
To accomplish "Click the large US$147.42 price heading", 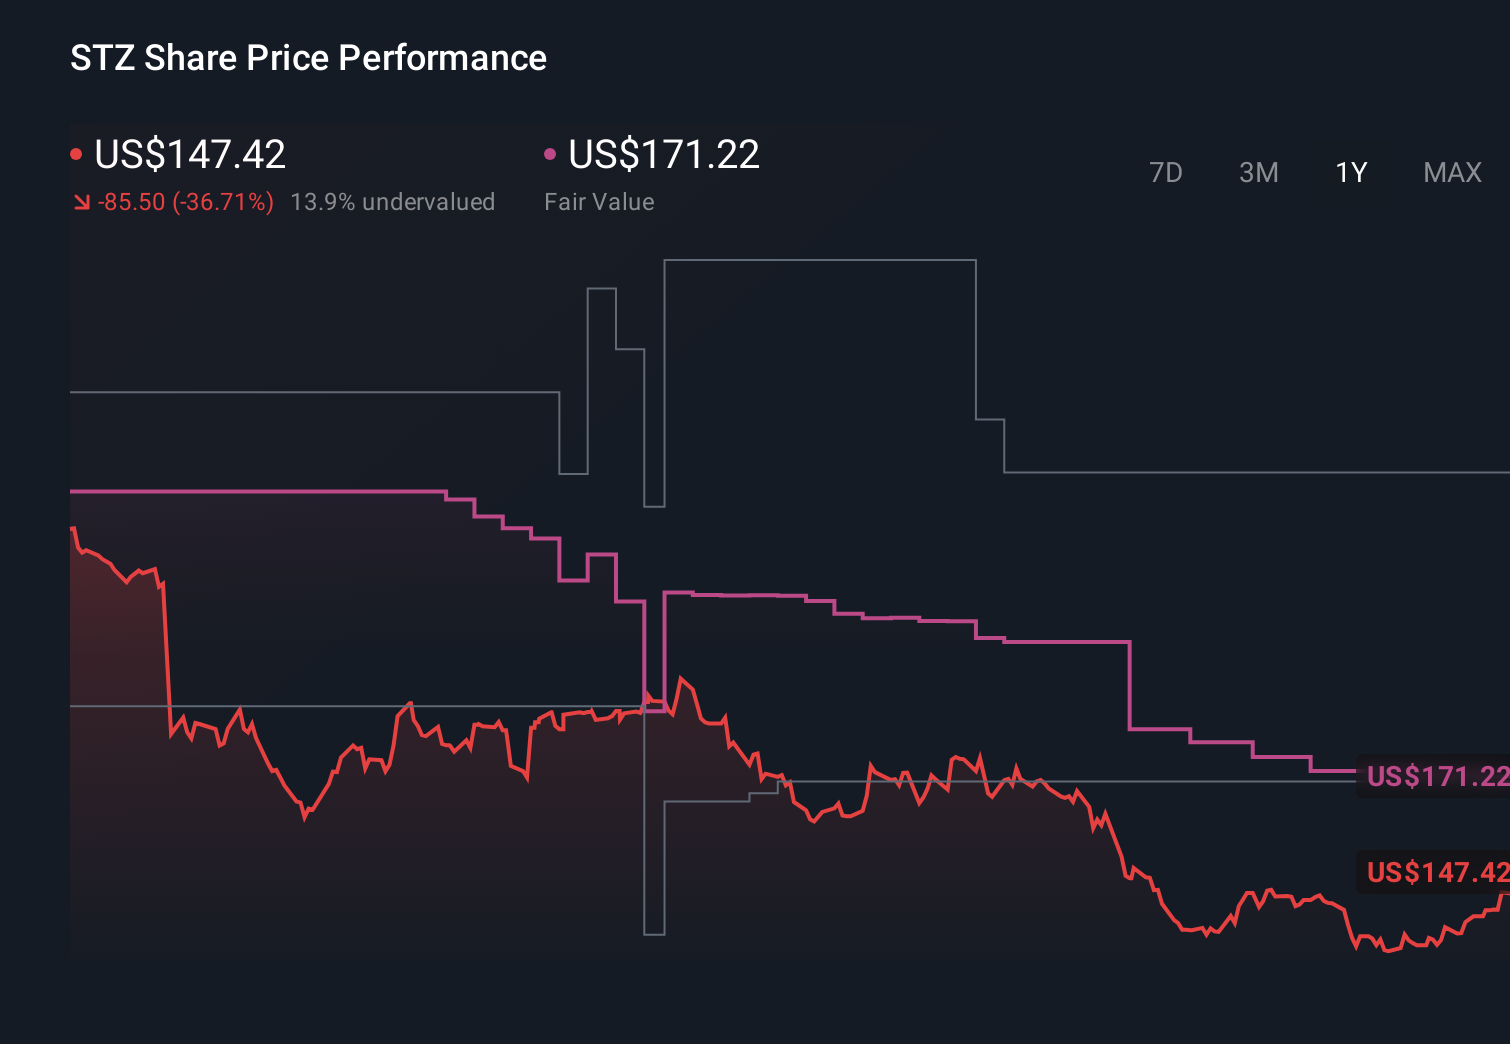I will [190, 154].
